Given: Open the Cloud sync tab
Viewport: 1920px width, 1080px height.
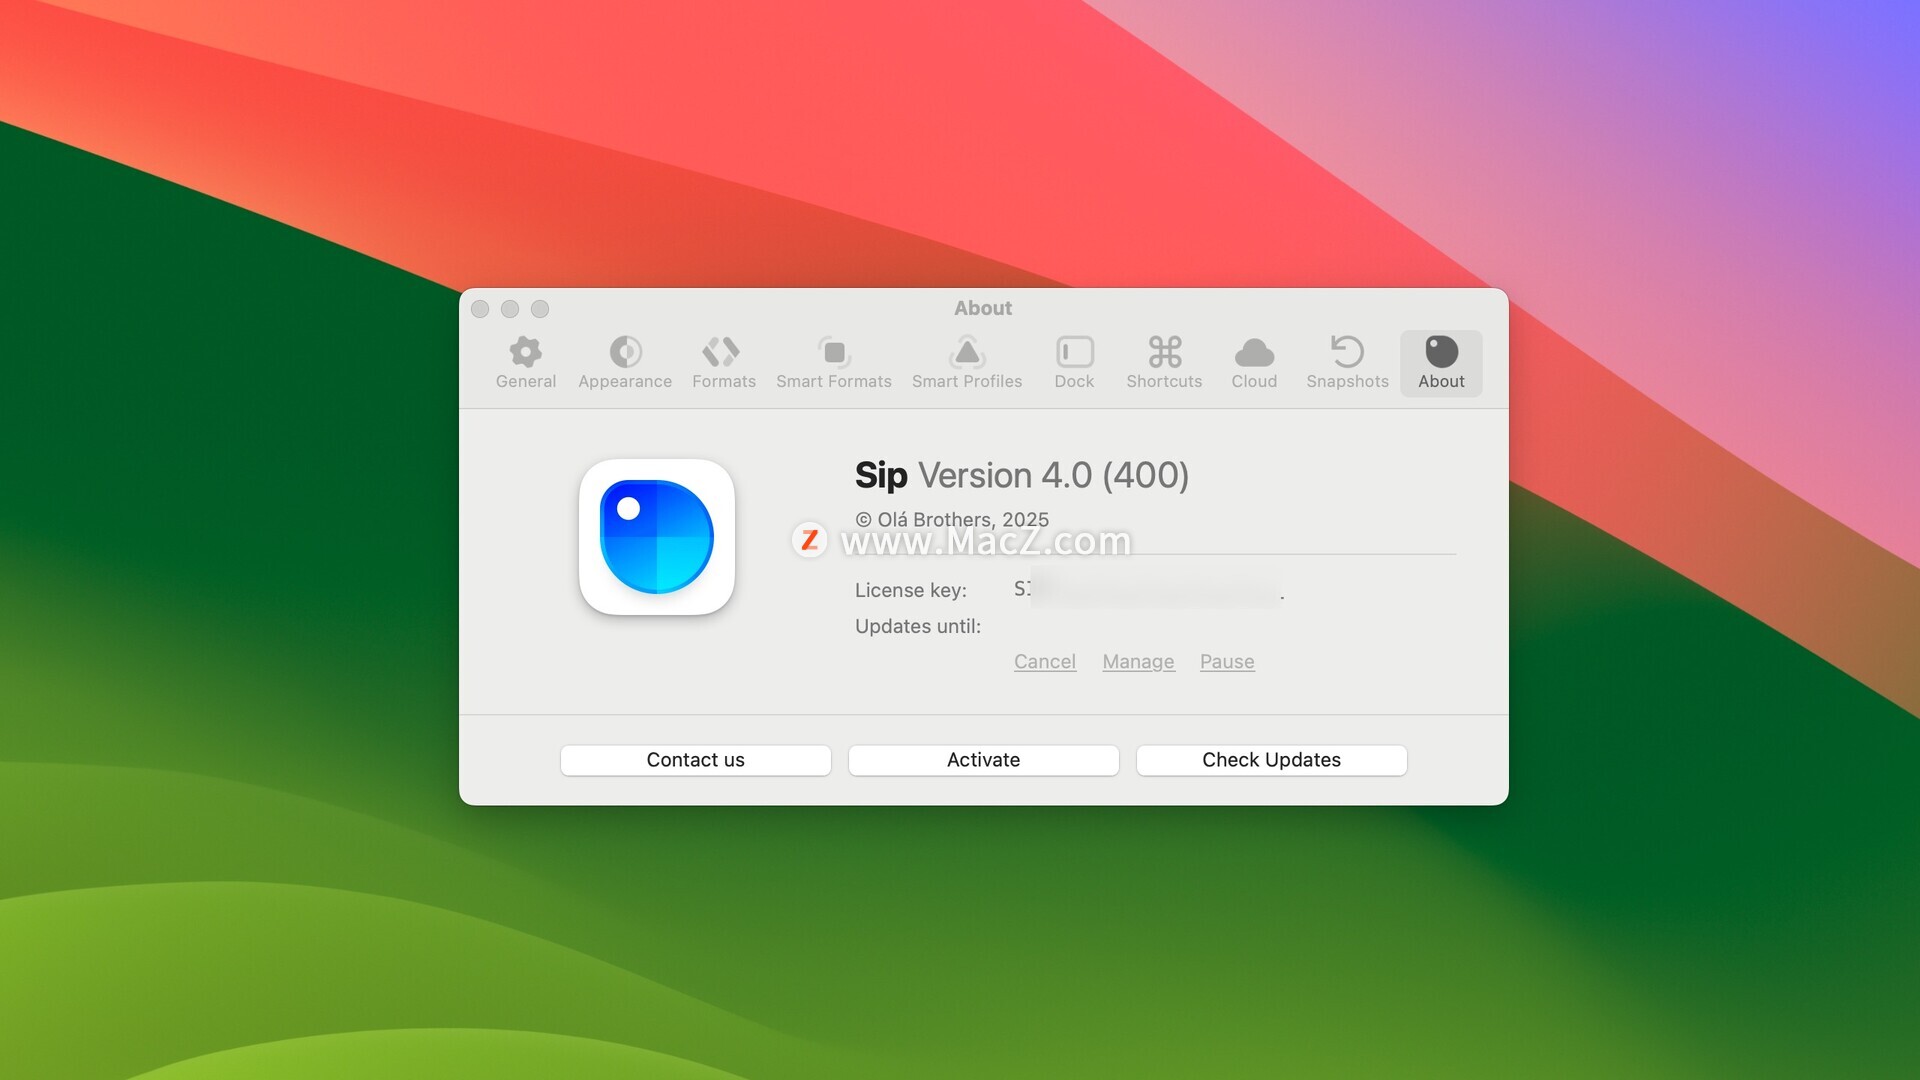Looking at the screenshot, I should pyautogui.click(x=1254, y=363).
